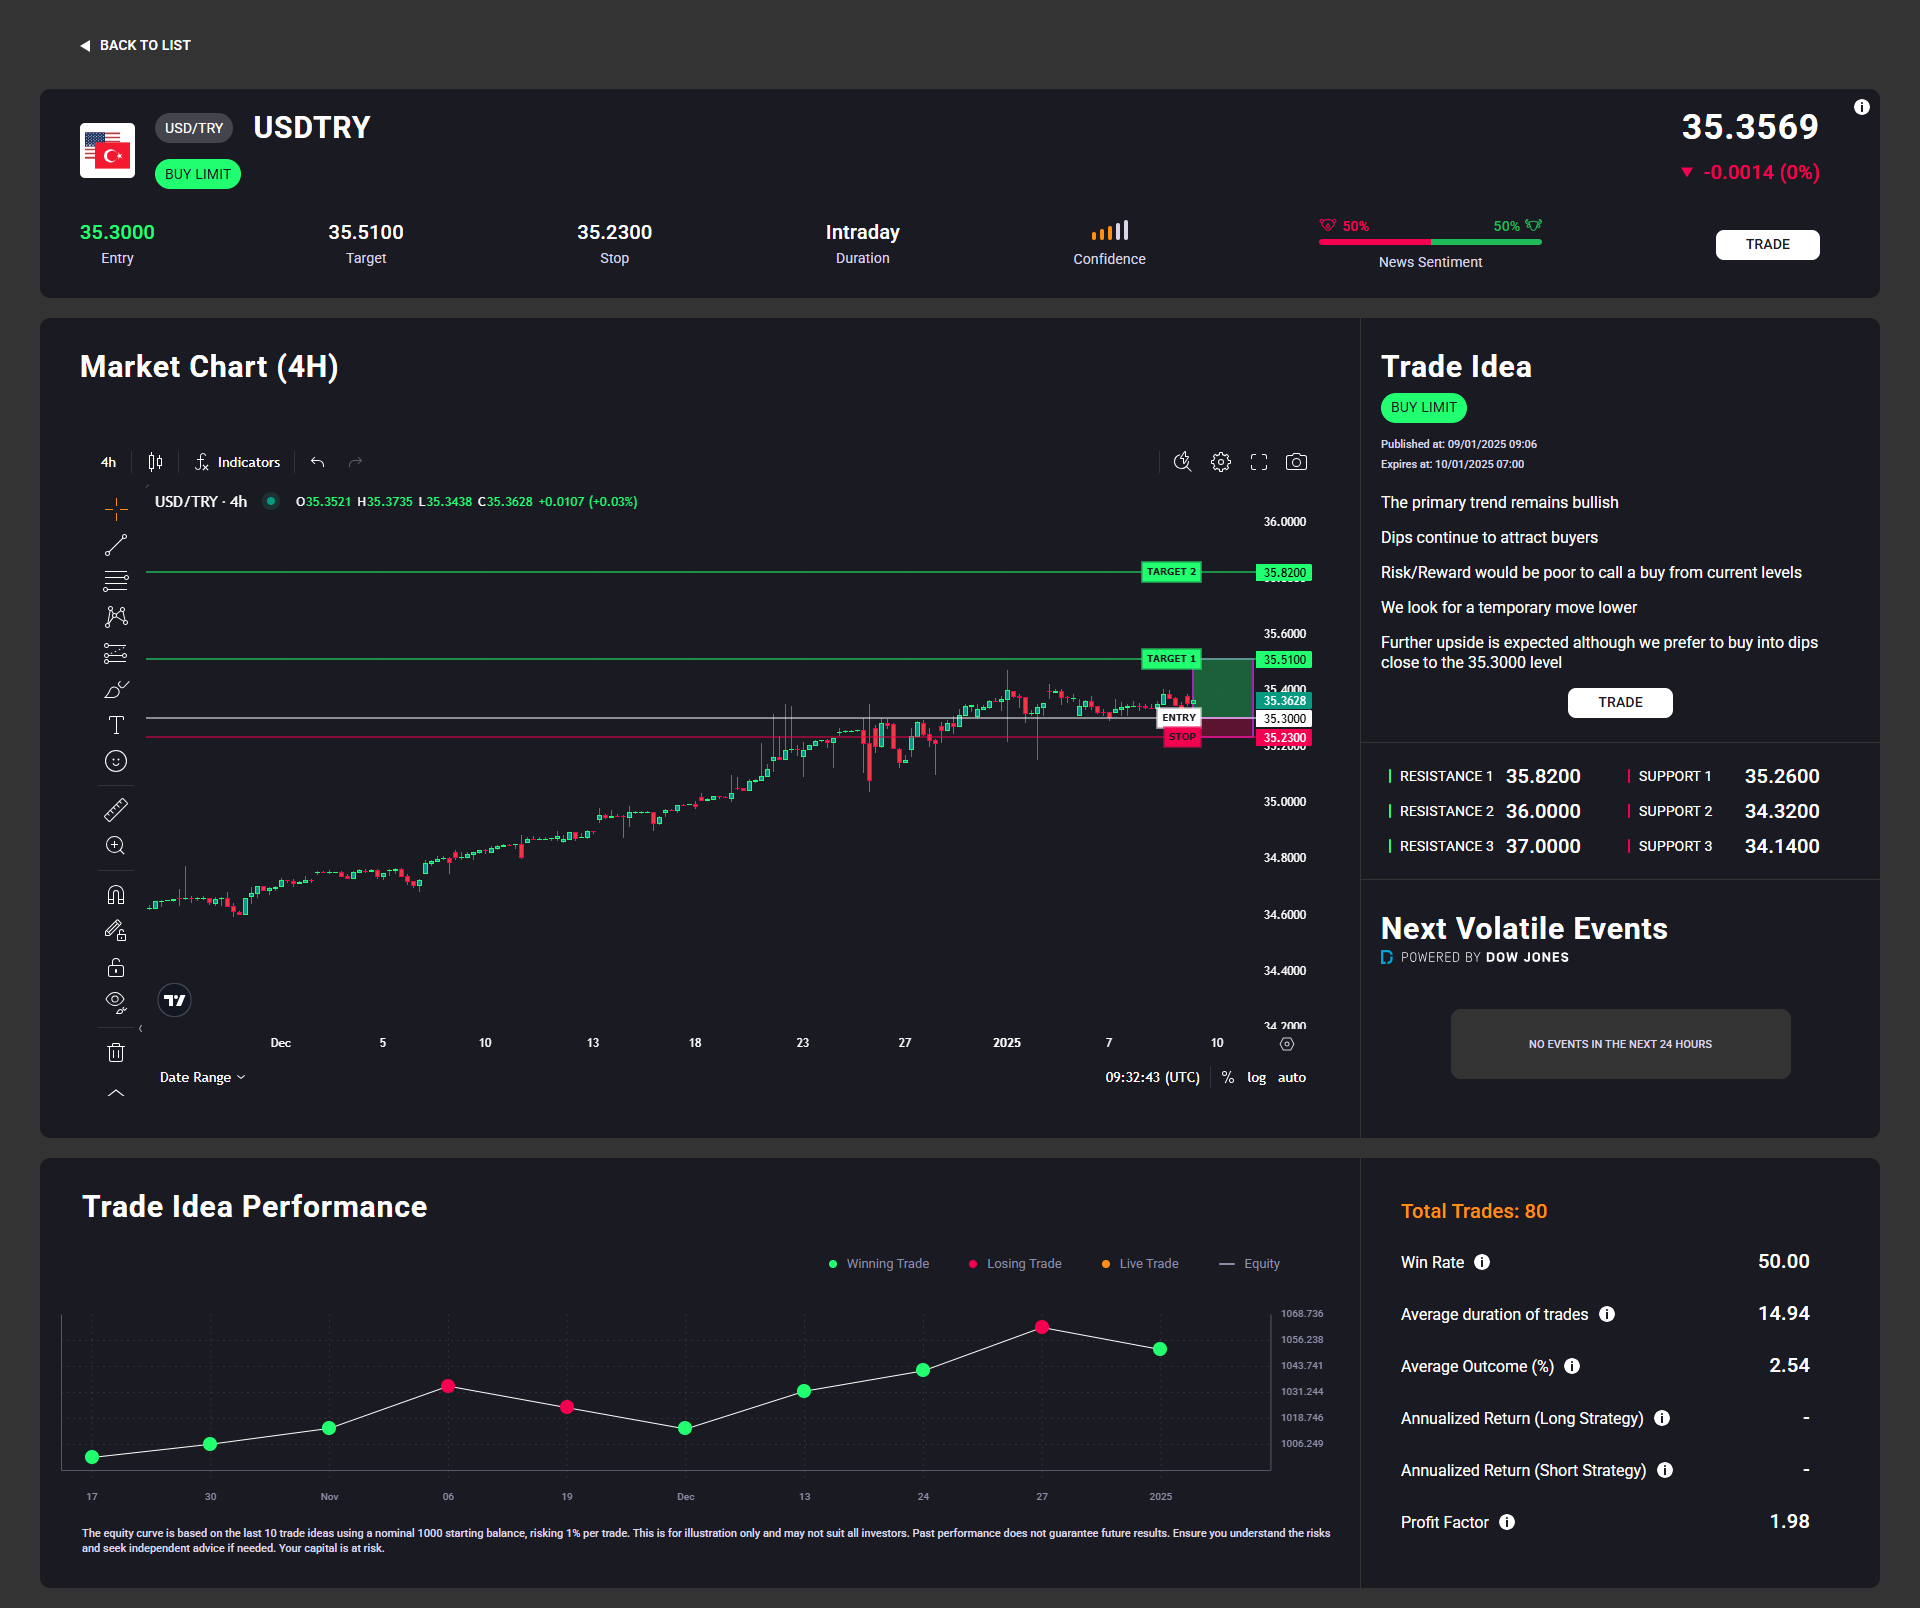Open the Indicators menu
1920x1608 pixels.
(x=238, y=462)
